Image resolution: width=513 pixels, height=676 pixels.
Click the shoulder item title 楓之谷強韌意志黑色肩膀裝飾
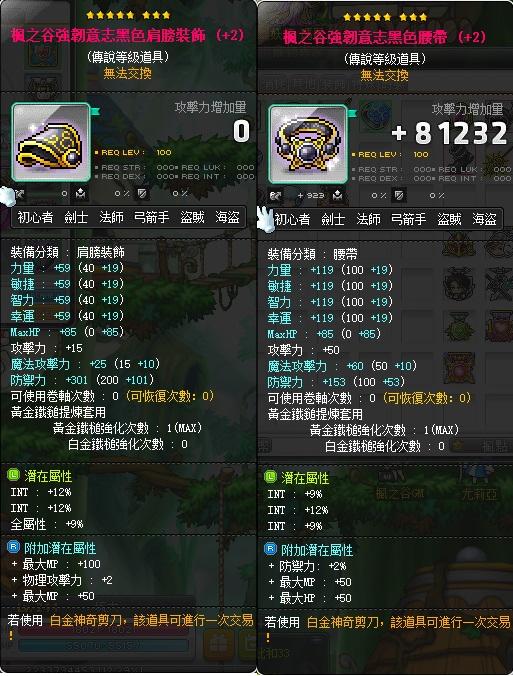click(109, 35)
